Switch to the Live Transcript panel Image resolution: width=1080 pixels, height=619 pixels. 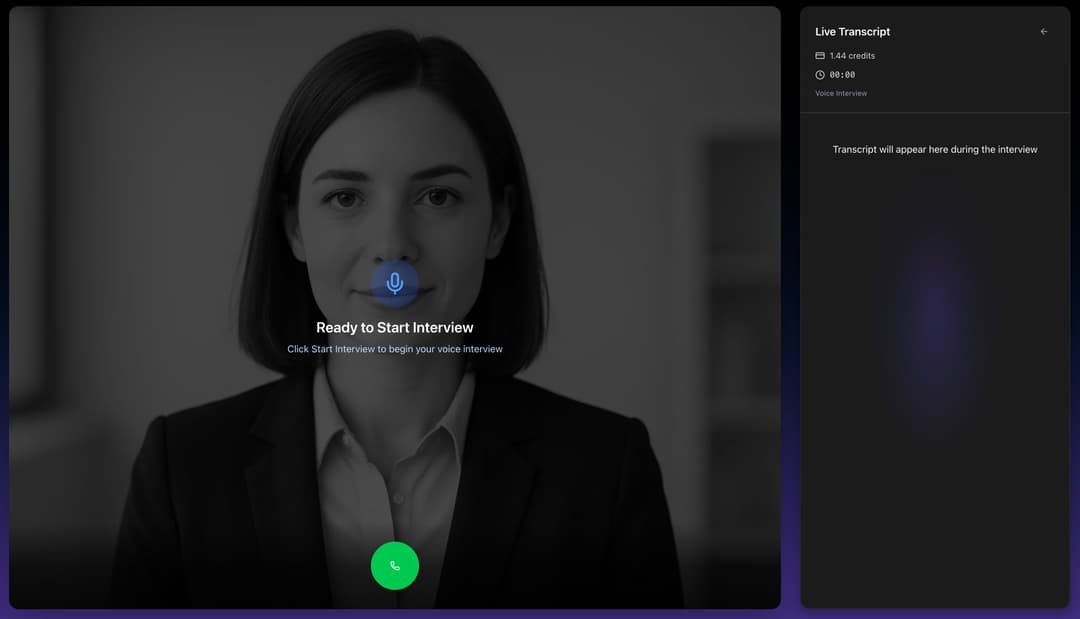[851, 31]
